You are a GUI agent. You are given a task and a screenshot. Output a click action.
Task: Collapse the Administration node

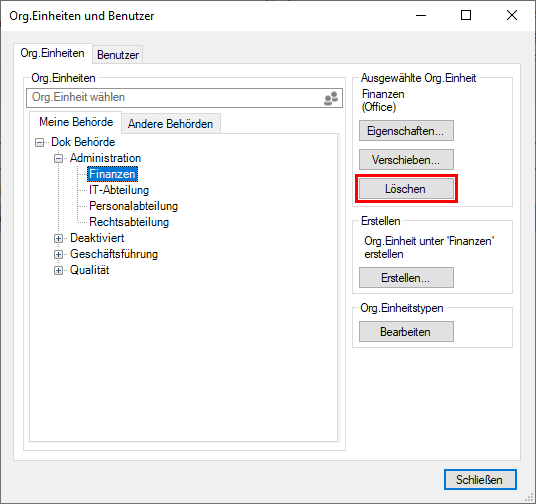(x=58, y=158)
